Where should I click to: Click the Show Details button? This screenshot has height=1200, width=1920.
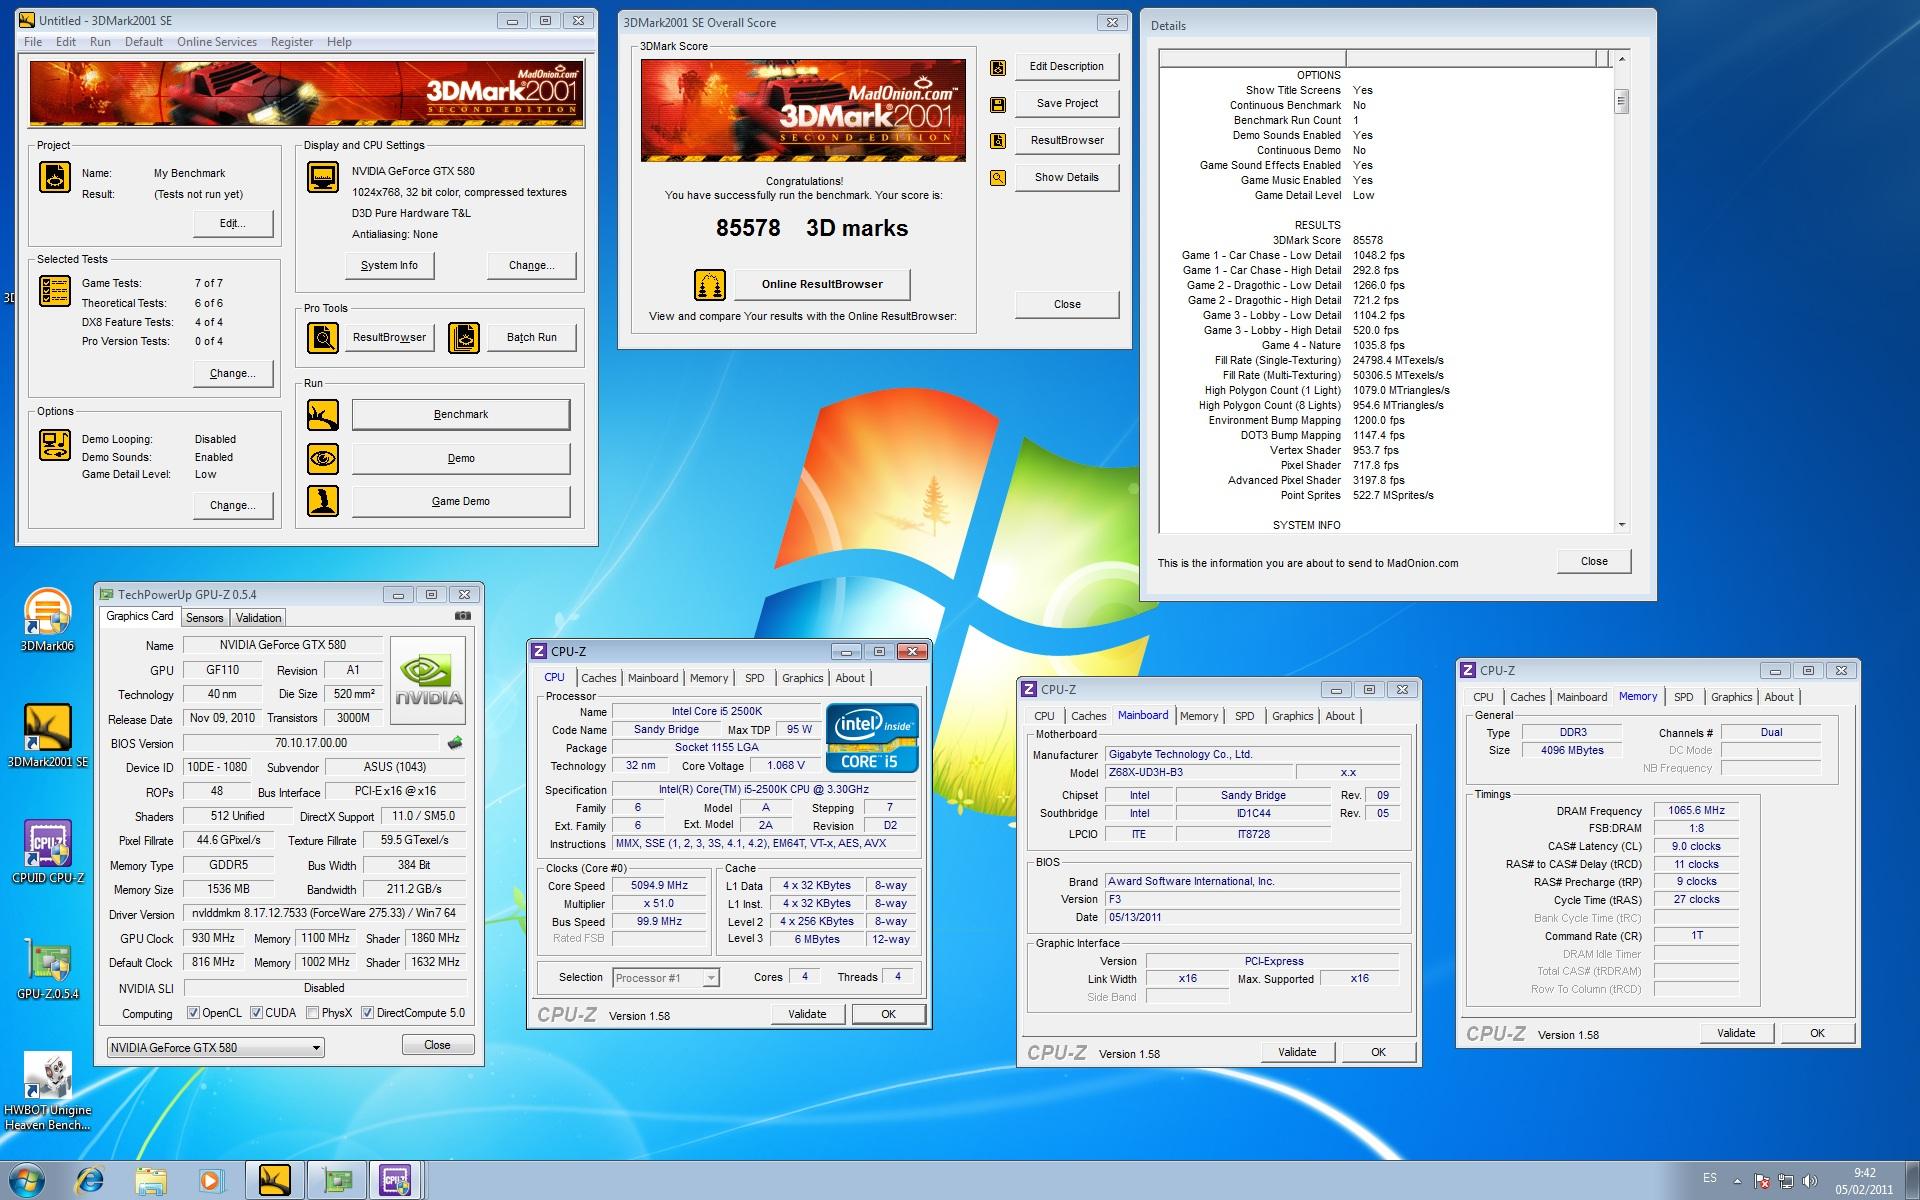point(1067,177)
